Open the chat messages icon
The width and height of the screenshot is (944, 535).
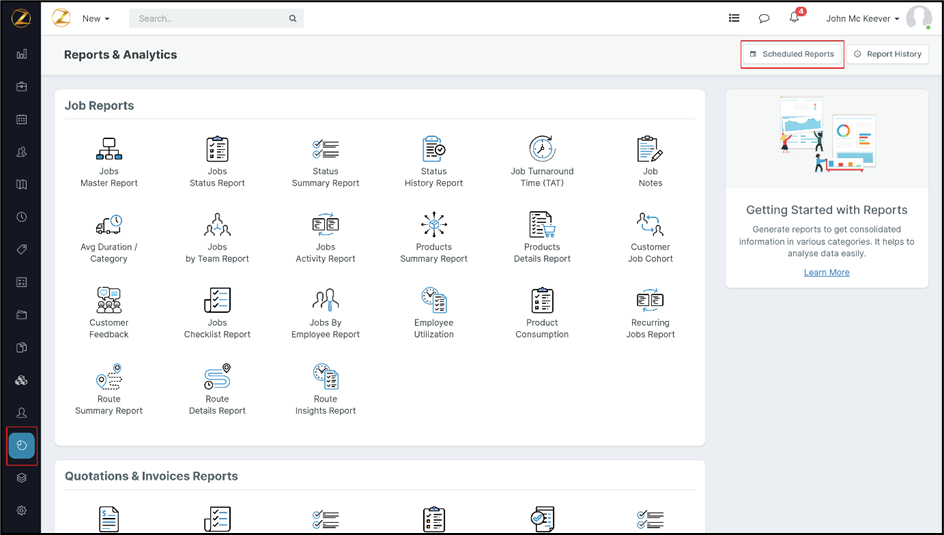click(764, 18)
